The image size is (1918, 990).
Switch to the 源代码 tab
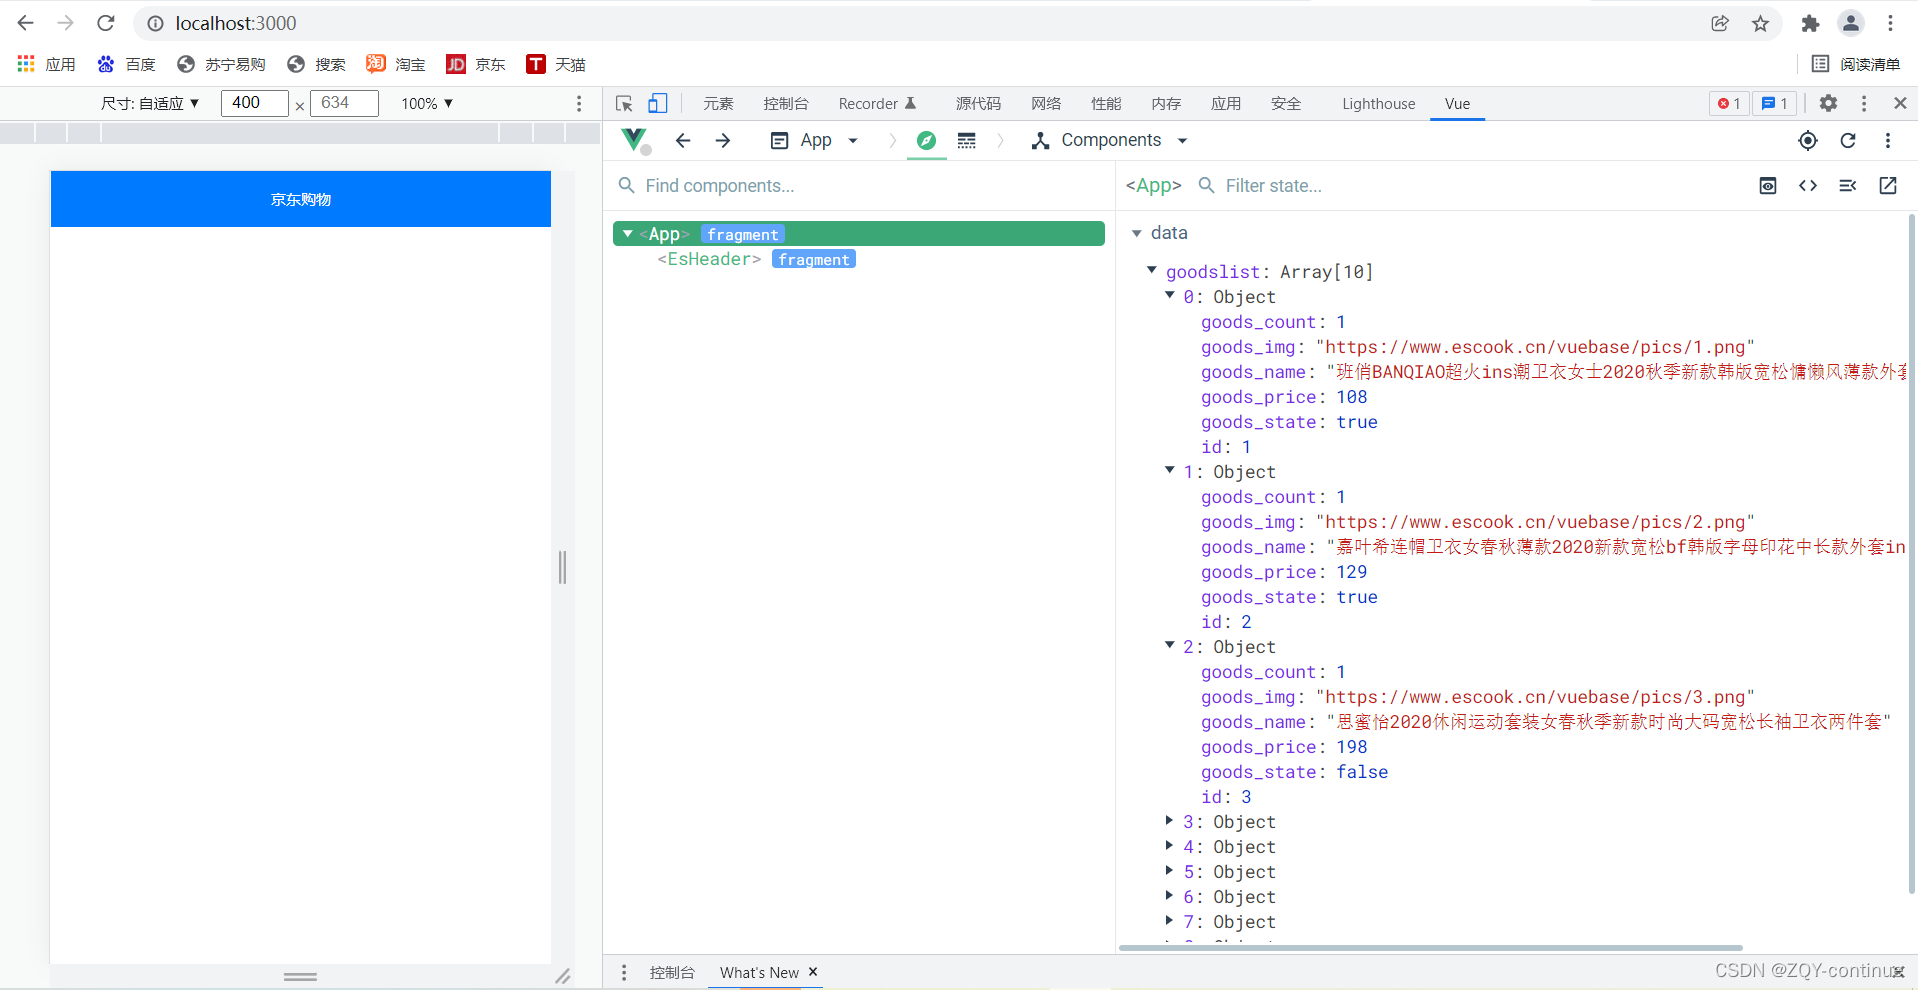(x=978, y=103)
